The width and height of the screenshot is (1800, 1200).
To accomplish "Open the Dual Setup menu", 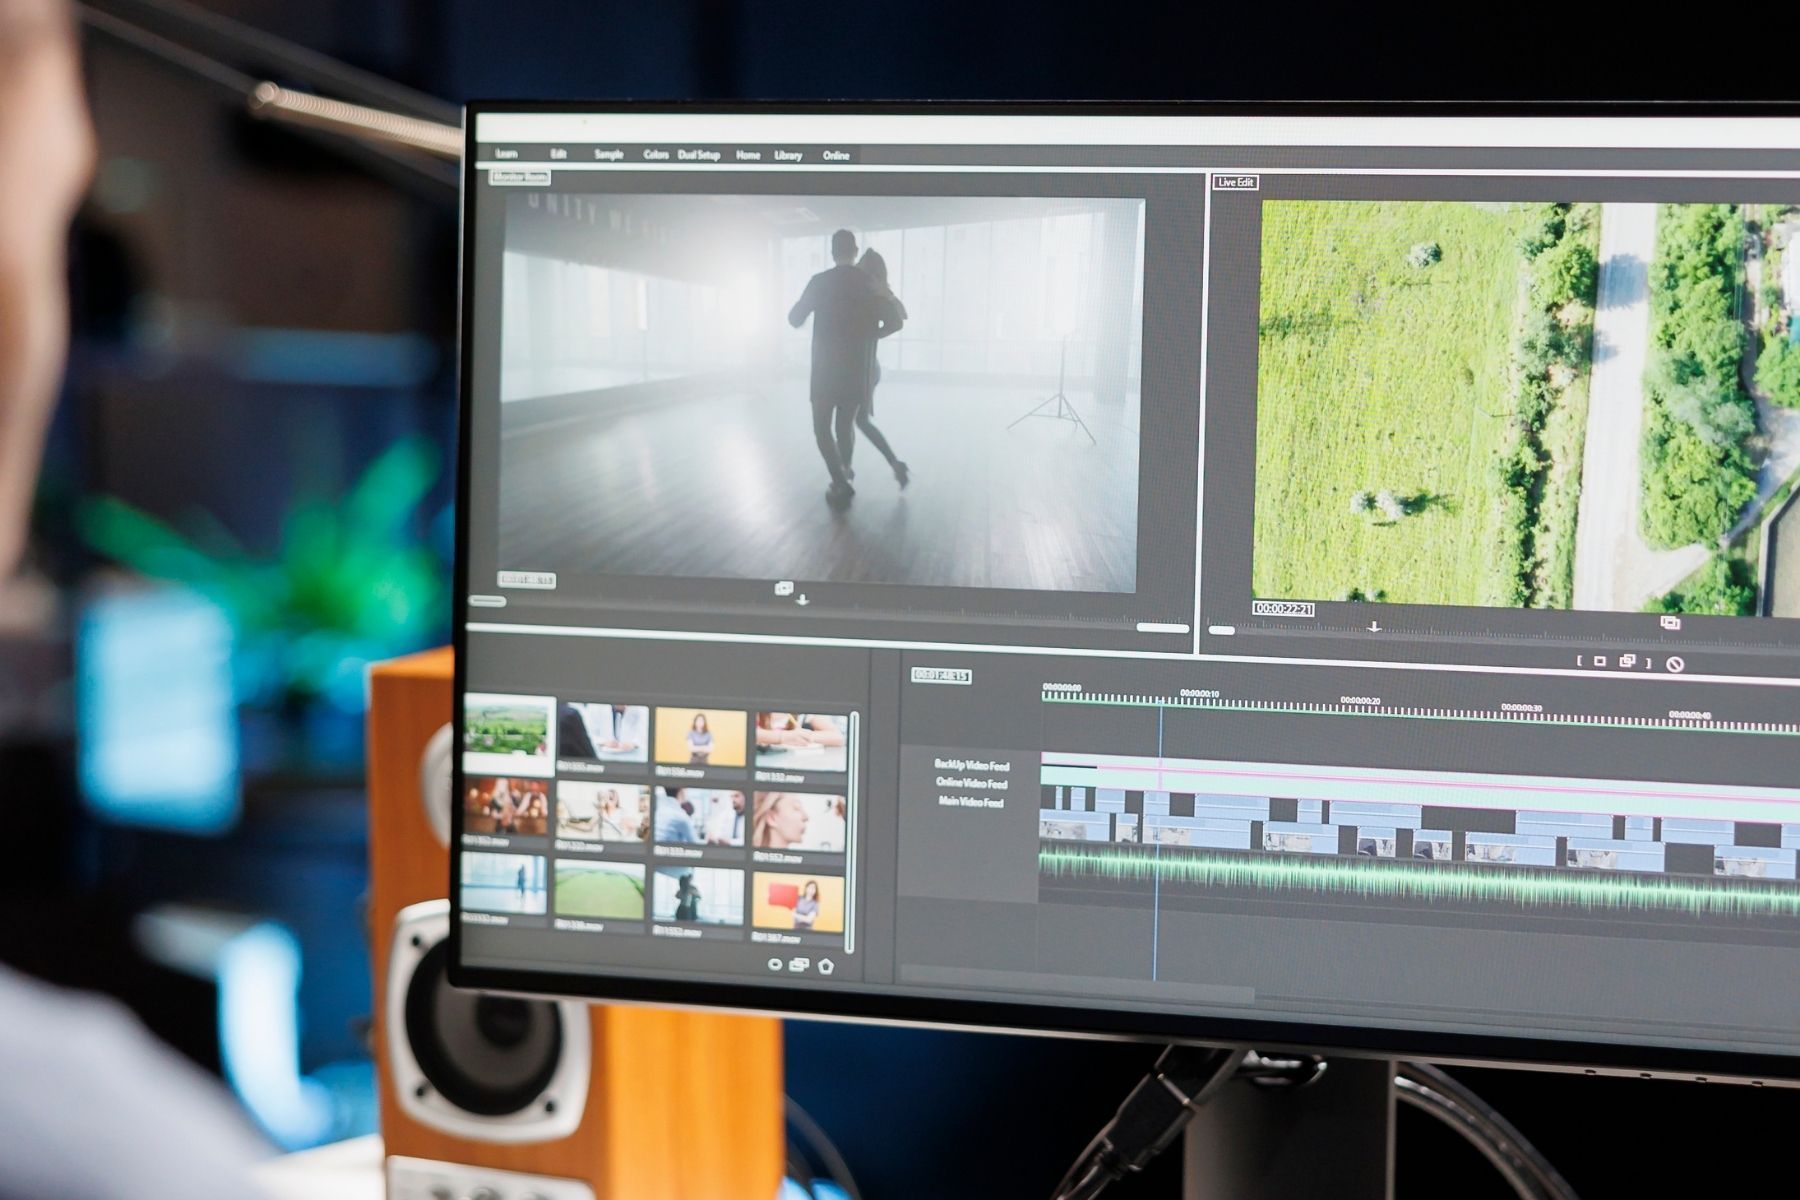I will pos(699,155).
